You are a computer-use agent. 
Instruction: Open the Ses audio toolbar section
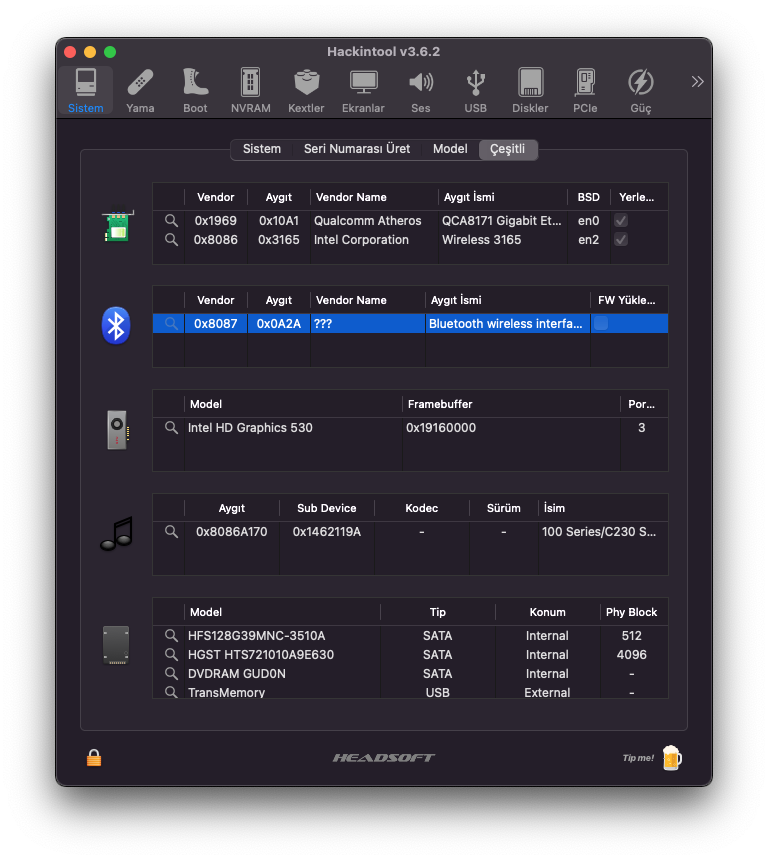pyautogui.click(x=421, y=90)
